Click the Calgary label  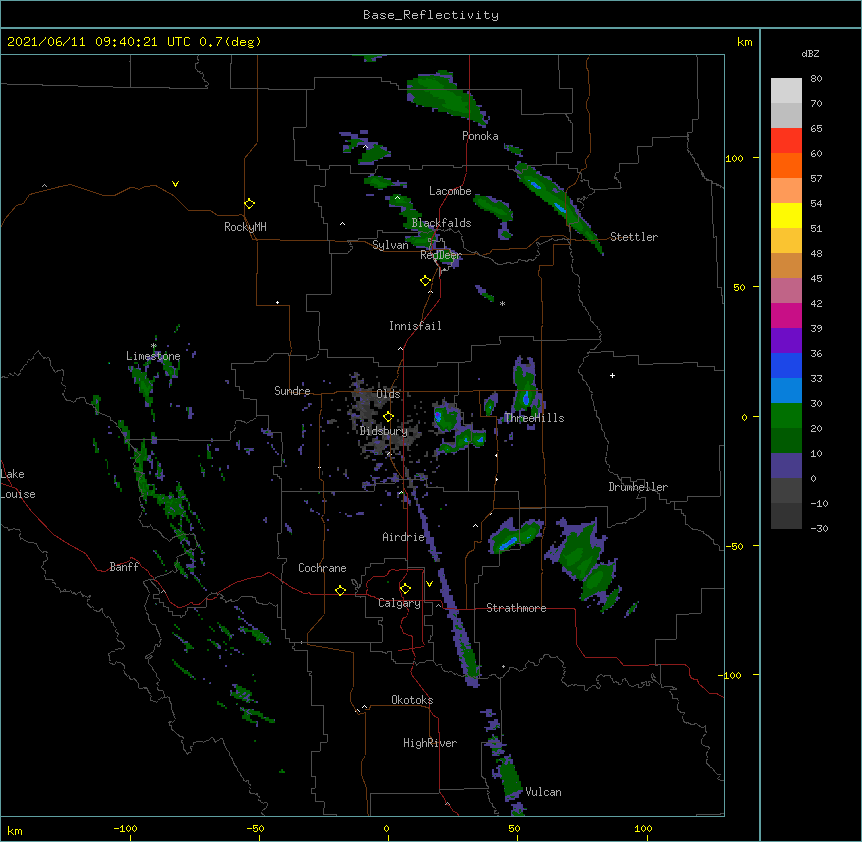[400, 603]
